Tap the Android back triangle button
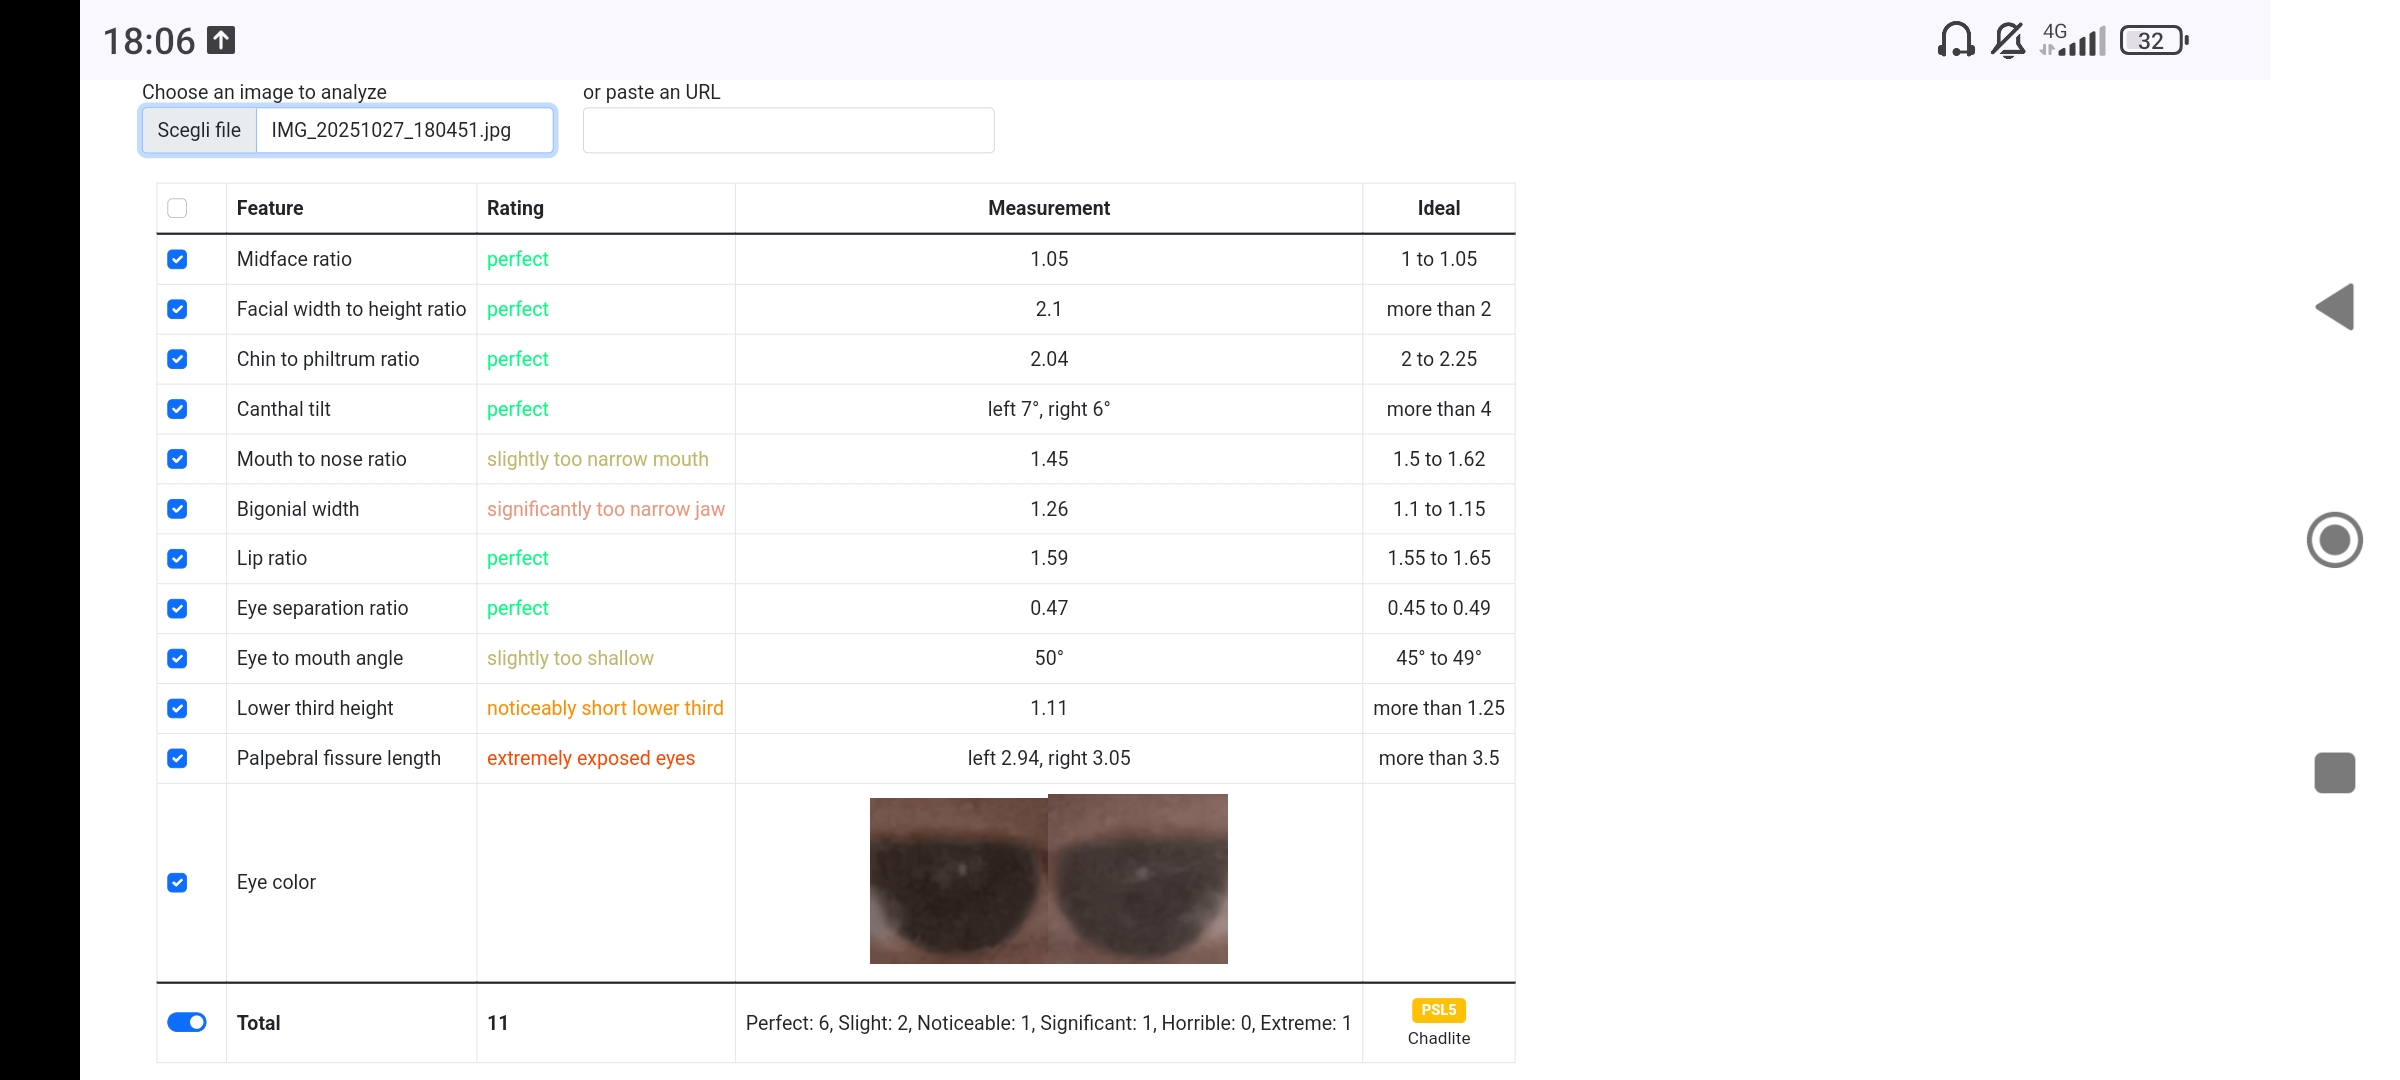Screen dimensions: 2400x1080 click(x=2335, y=307)
